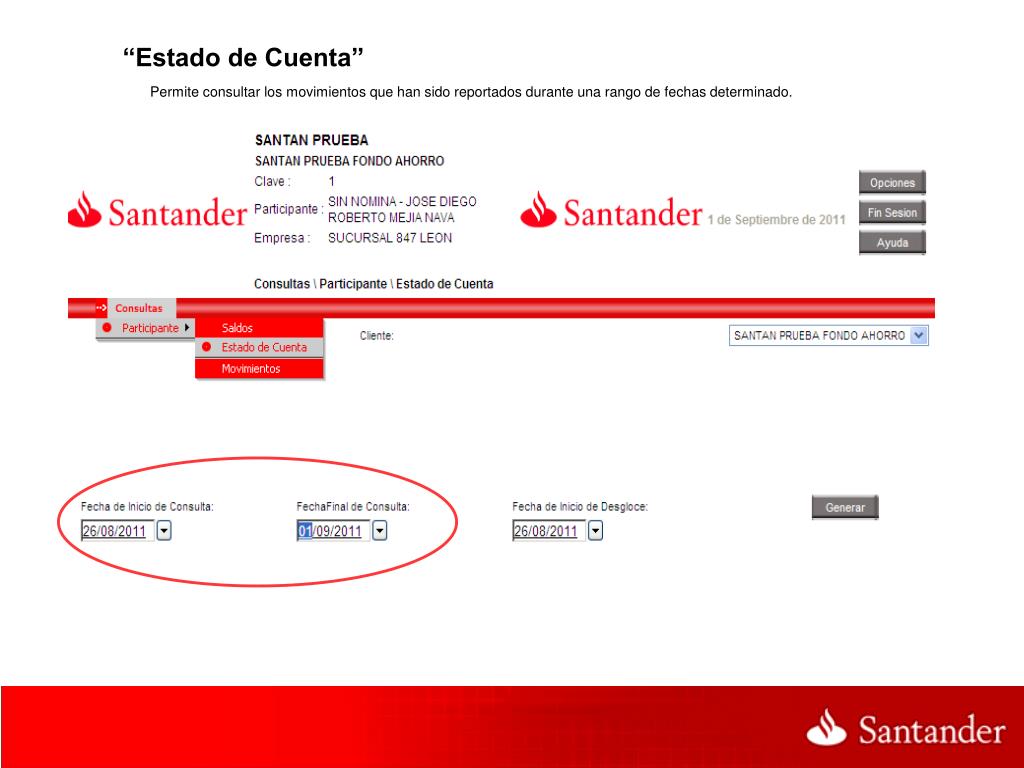
Task: Click the Santander logo next to the date
Action: coord(611,210)
